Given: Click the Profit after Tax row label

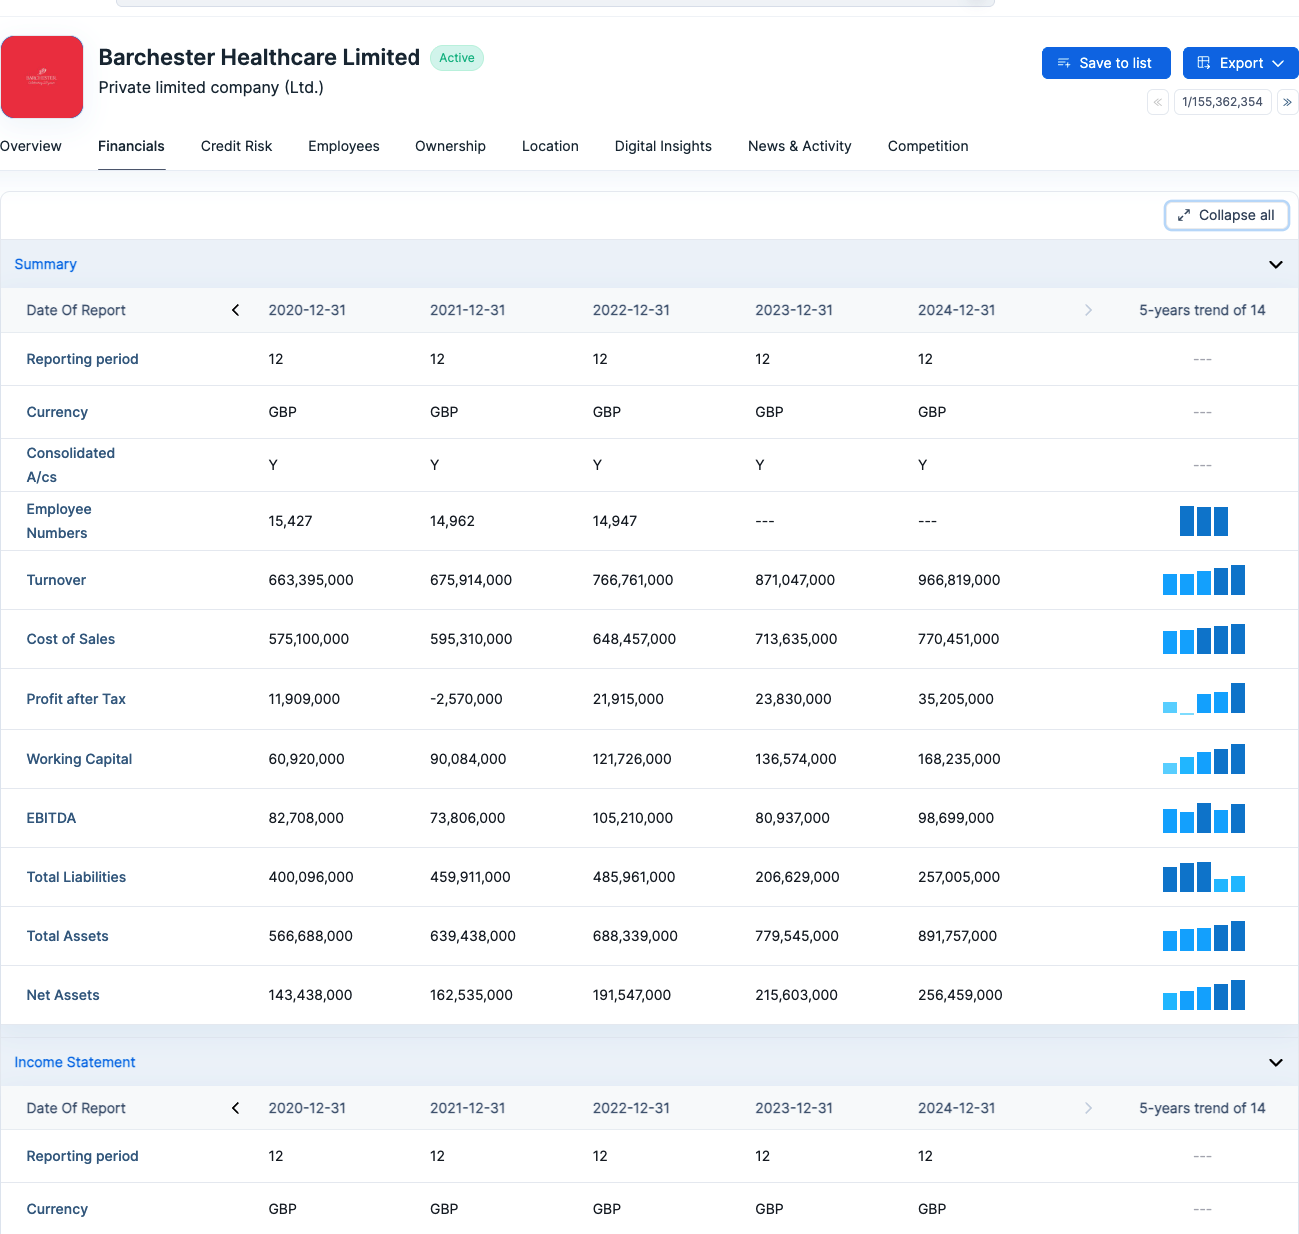Looking at the screenshot, I should [76, 699].
